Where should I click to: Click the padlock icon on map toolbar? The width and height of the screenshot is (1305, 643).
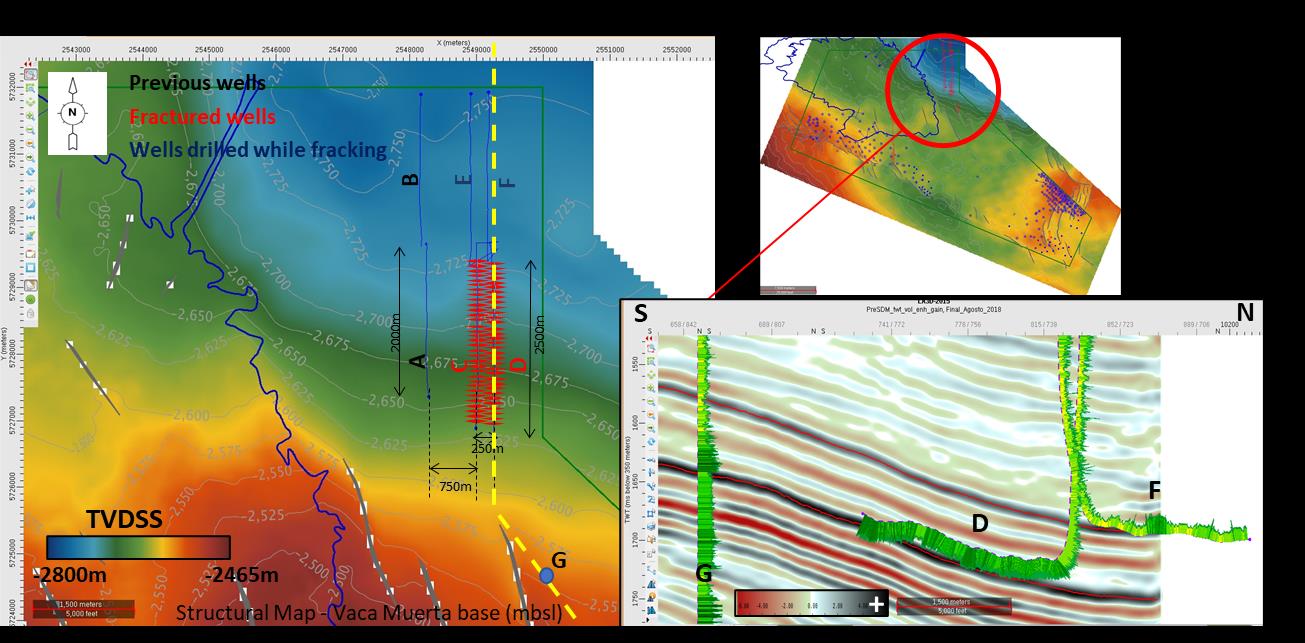pos(30,313)
